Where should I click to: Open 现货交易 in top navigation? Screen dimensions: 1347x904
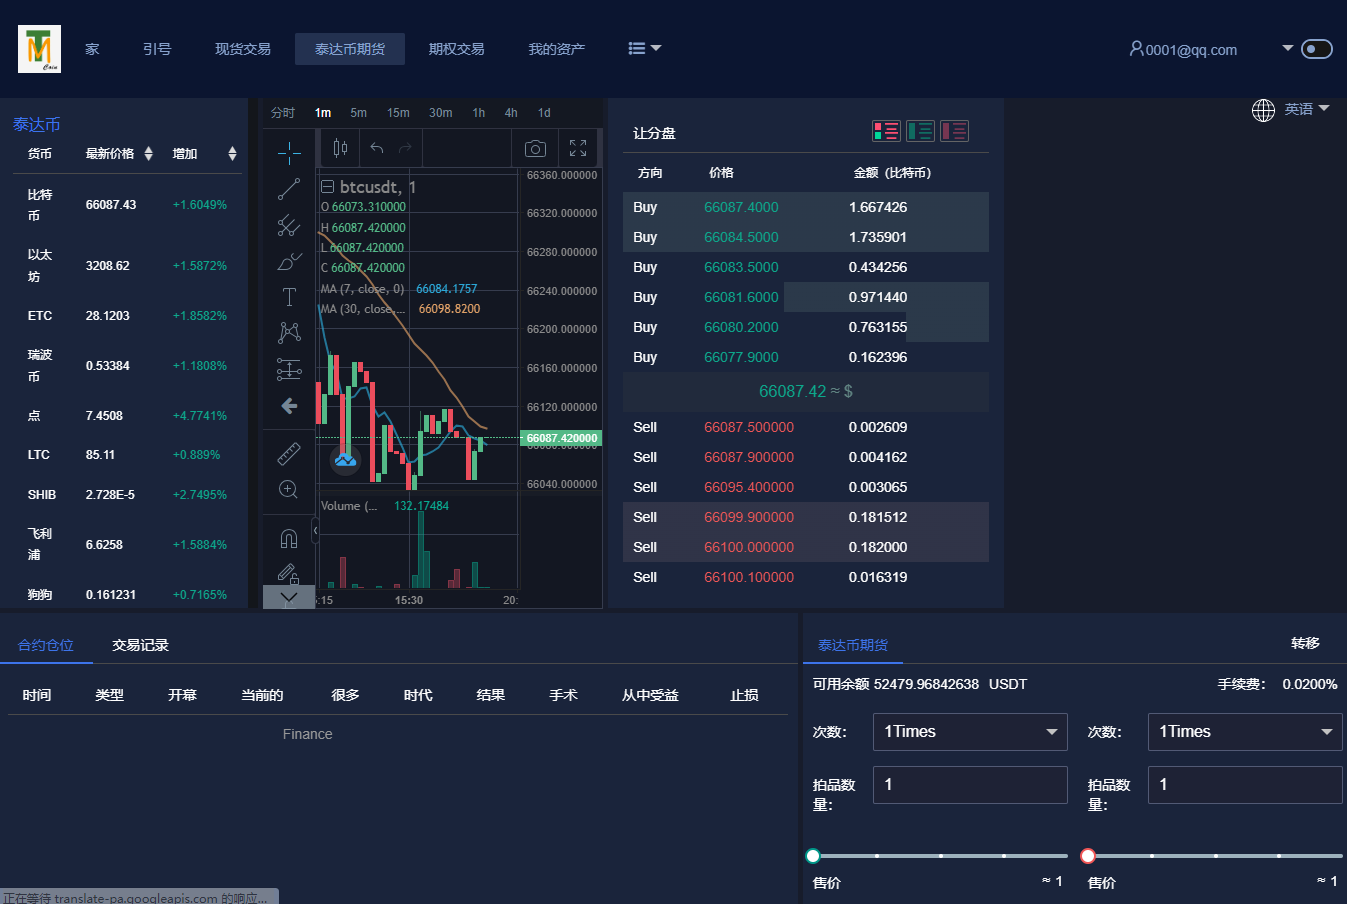(x=243, y=49)
